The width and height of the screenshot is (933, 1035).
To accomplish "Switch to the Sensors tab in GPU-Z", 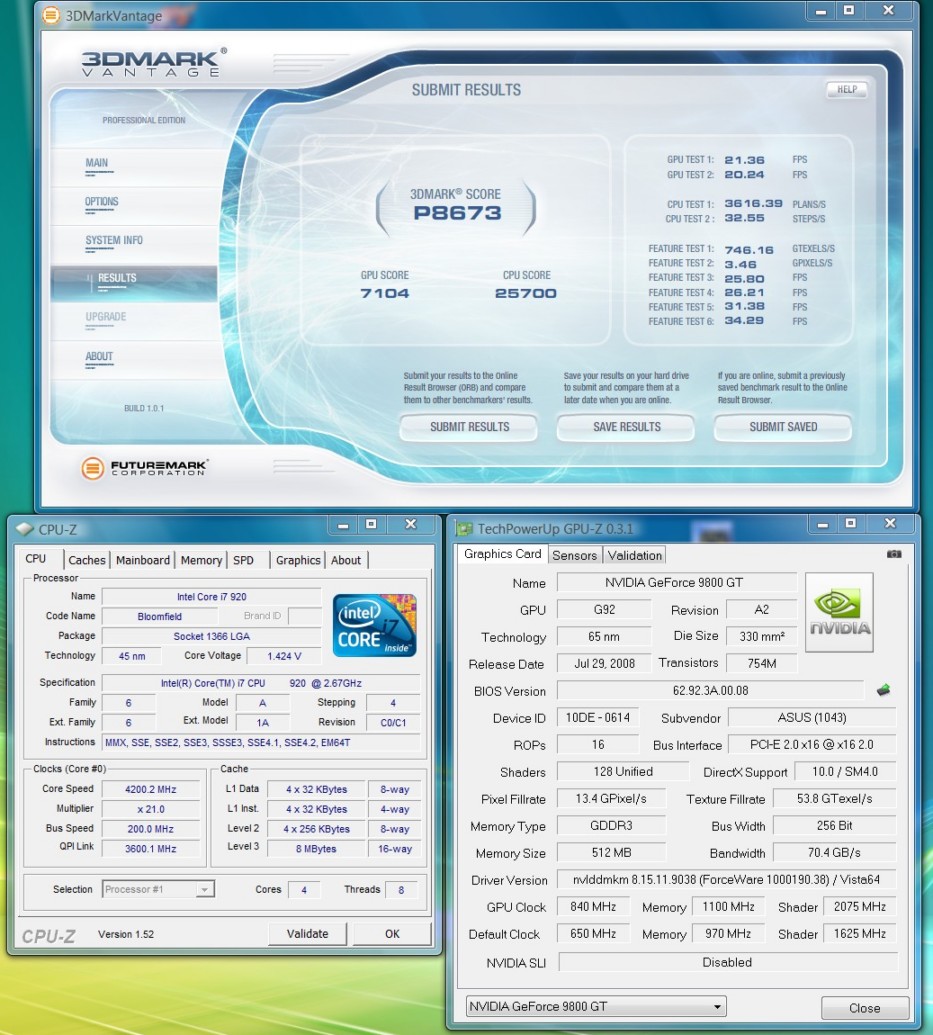I will 574,555.
